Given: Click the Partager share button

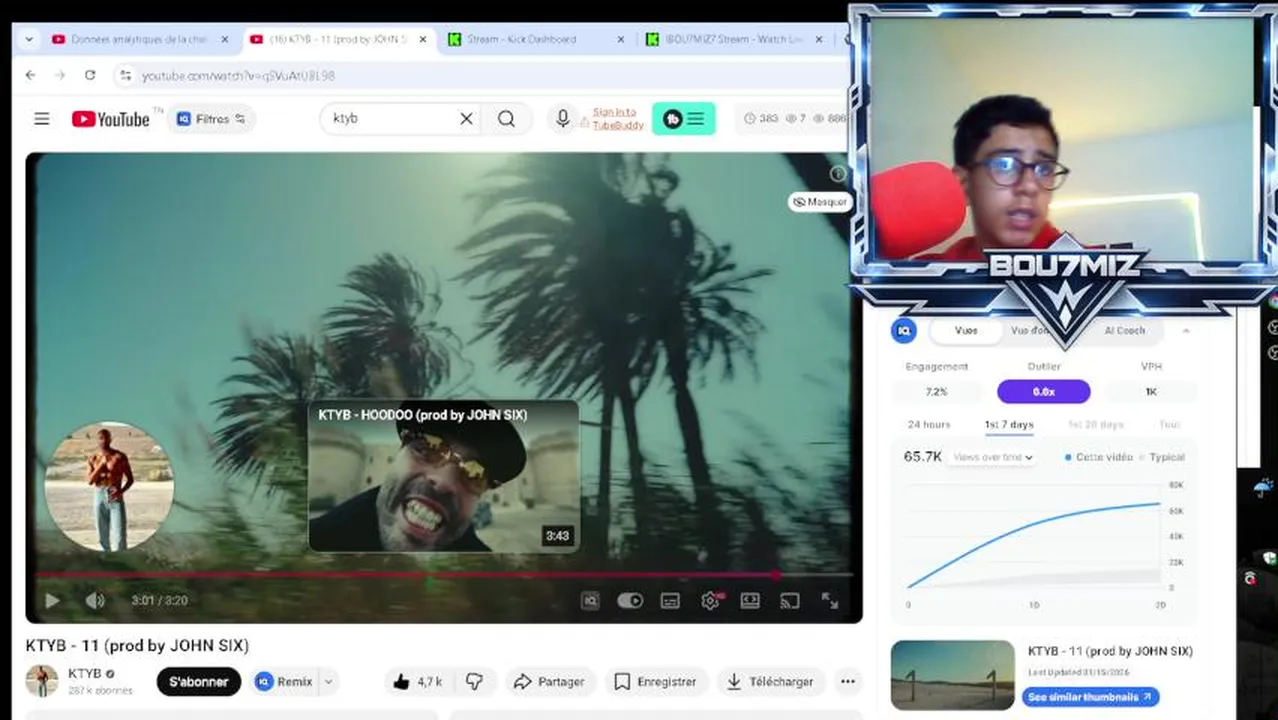Looking at the screenshot, I should point(549,682).
